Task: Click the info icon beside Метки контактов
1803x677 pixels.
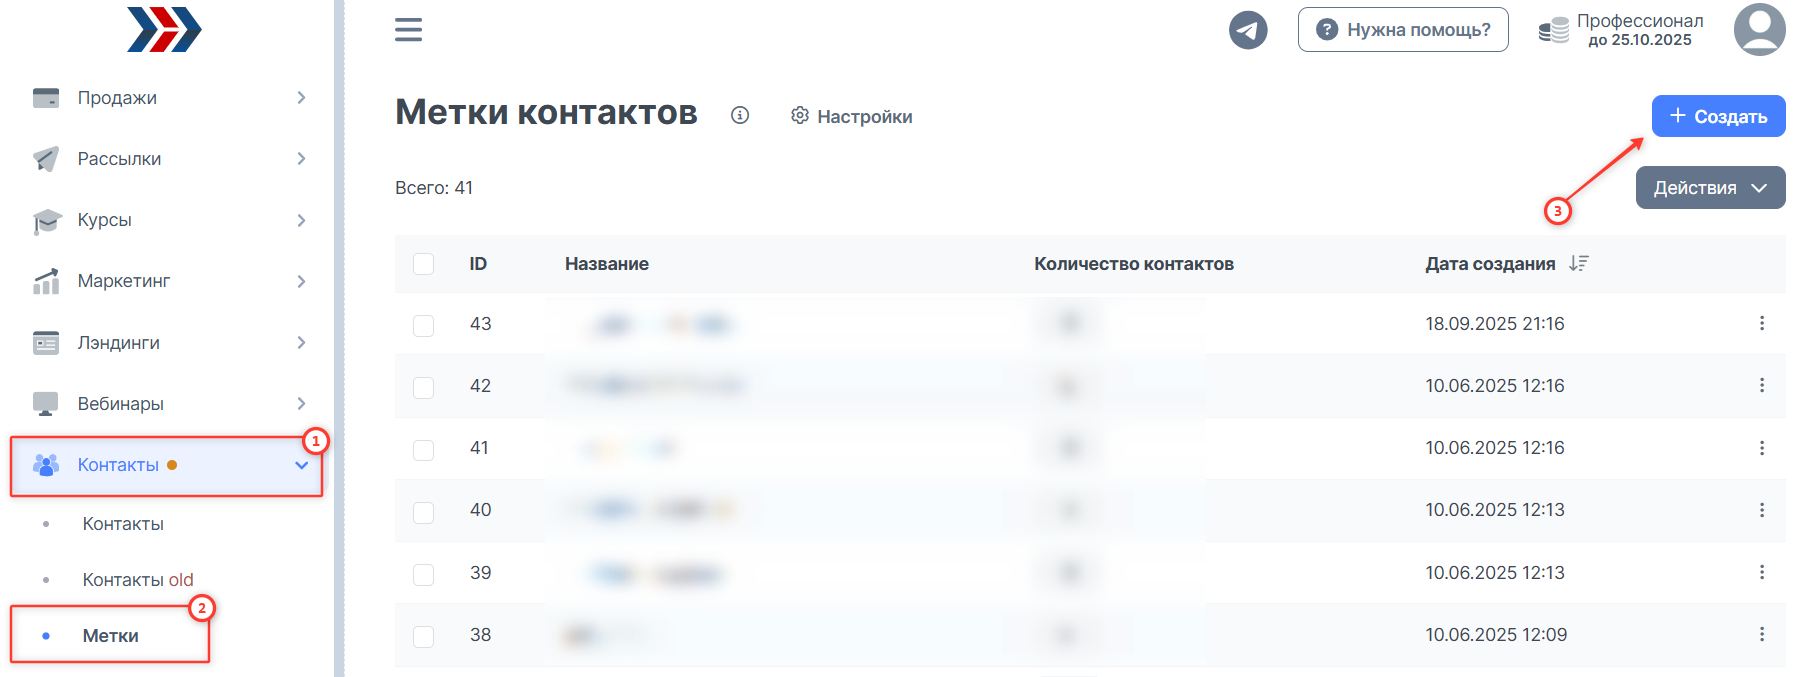Action: (x=740, y=115)
